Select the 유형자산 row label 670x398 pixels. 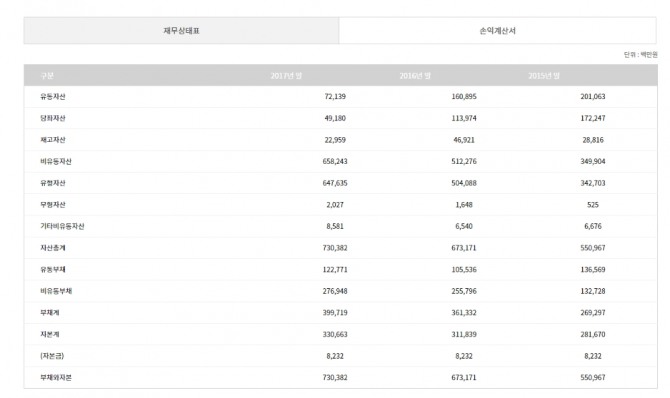point(53,183)
